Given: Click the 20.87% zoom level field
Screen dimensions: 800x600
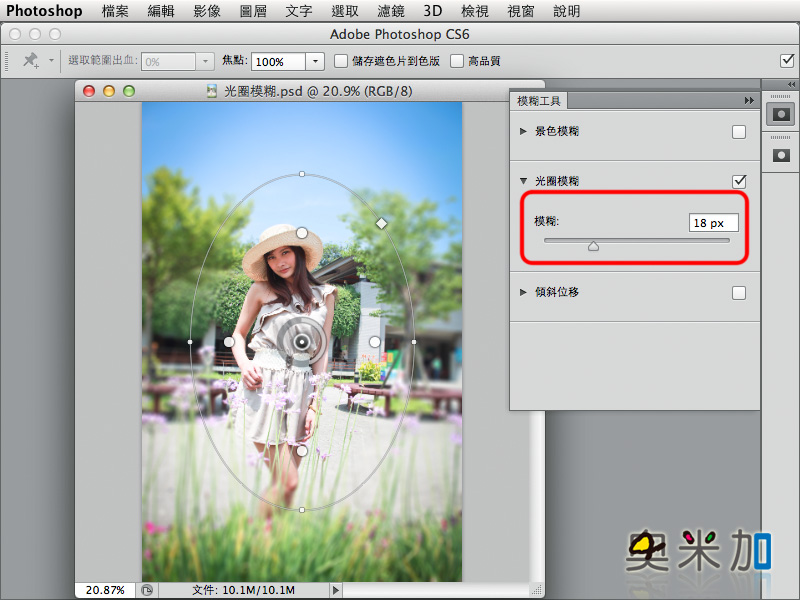Looking at the screenshot, I should 105,590.
